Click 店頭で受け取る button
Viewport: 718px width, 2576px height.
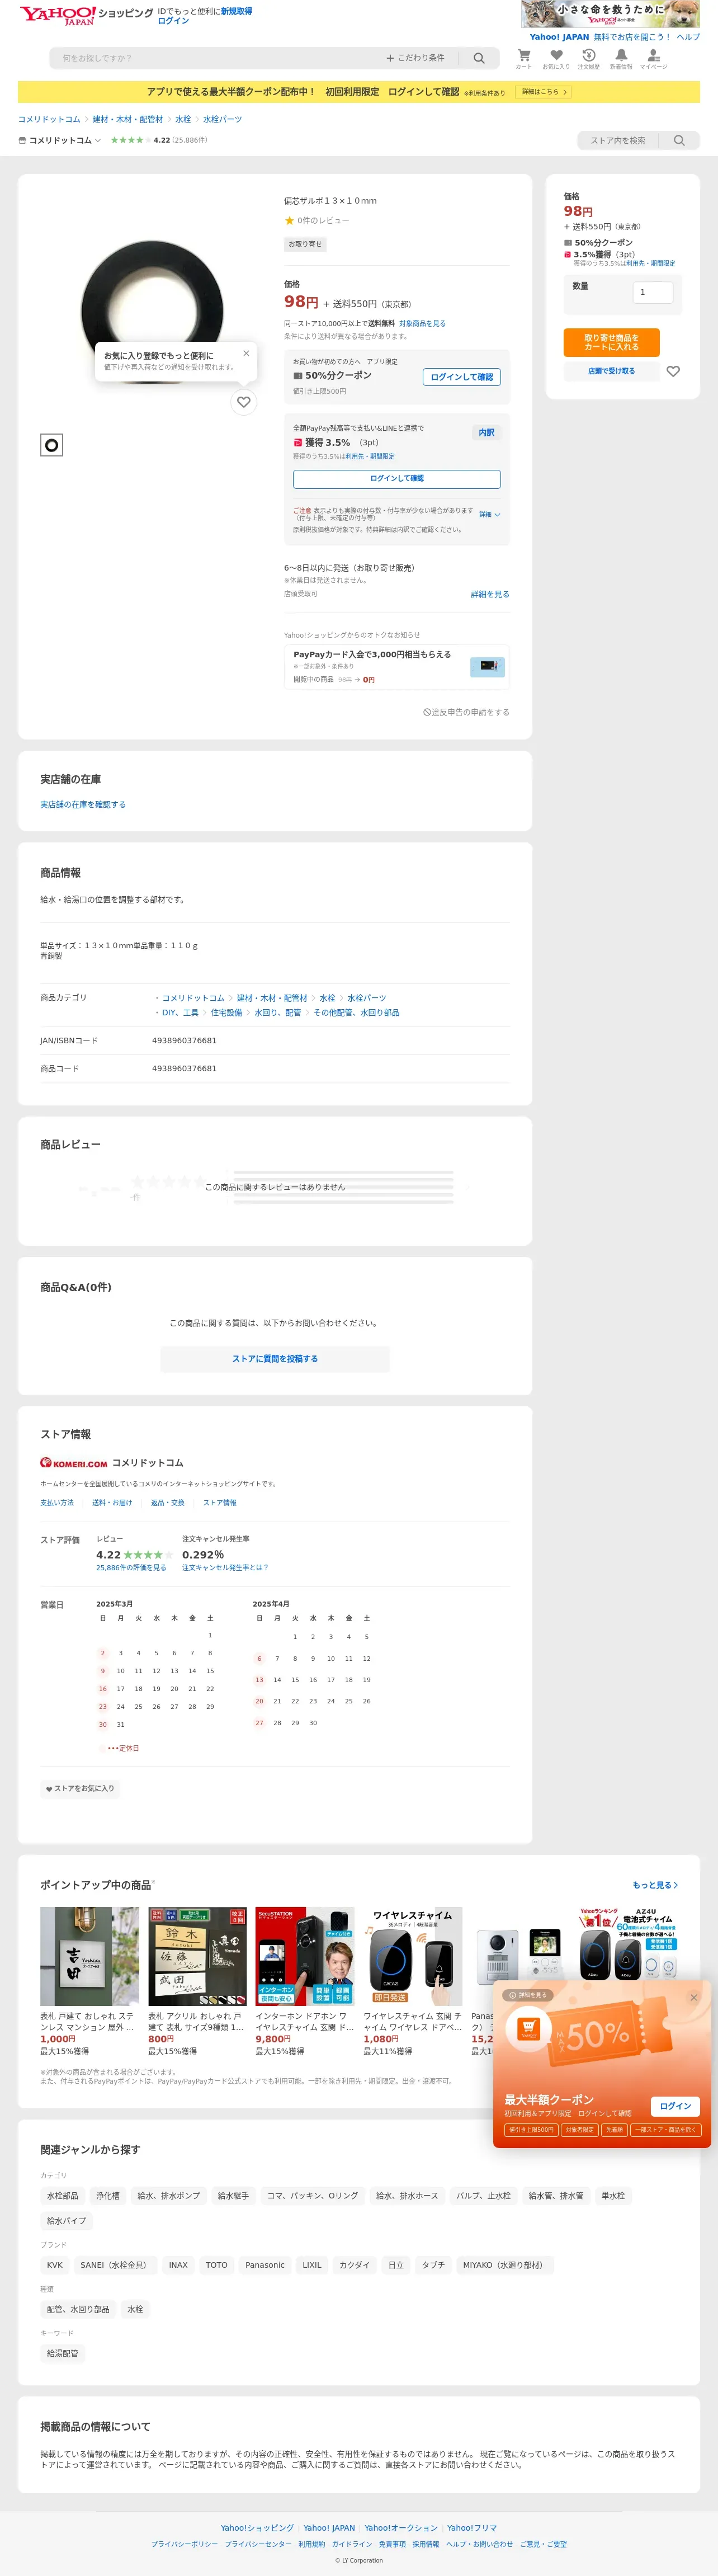[611, 371]
